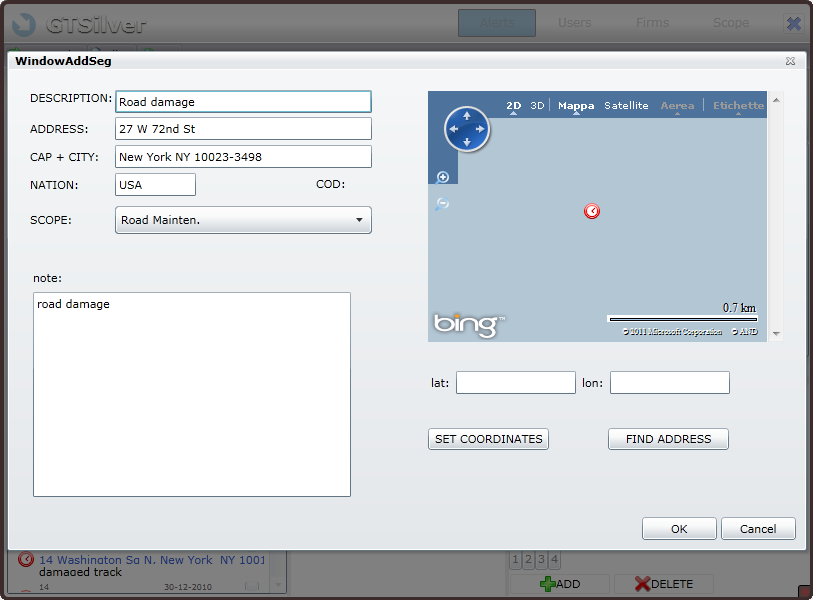Focus the NATION field USA
Screen dimensions: 813x600
coord(155,185)
